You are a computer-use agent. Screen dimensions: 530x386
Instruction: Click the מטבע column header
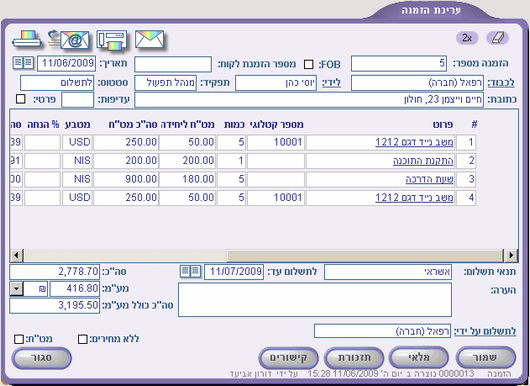point(77,125)
